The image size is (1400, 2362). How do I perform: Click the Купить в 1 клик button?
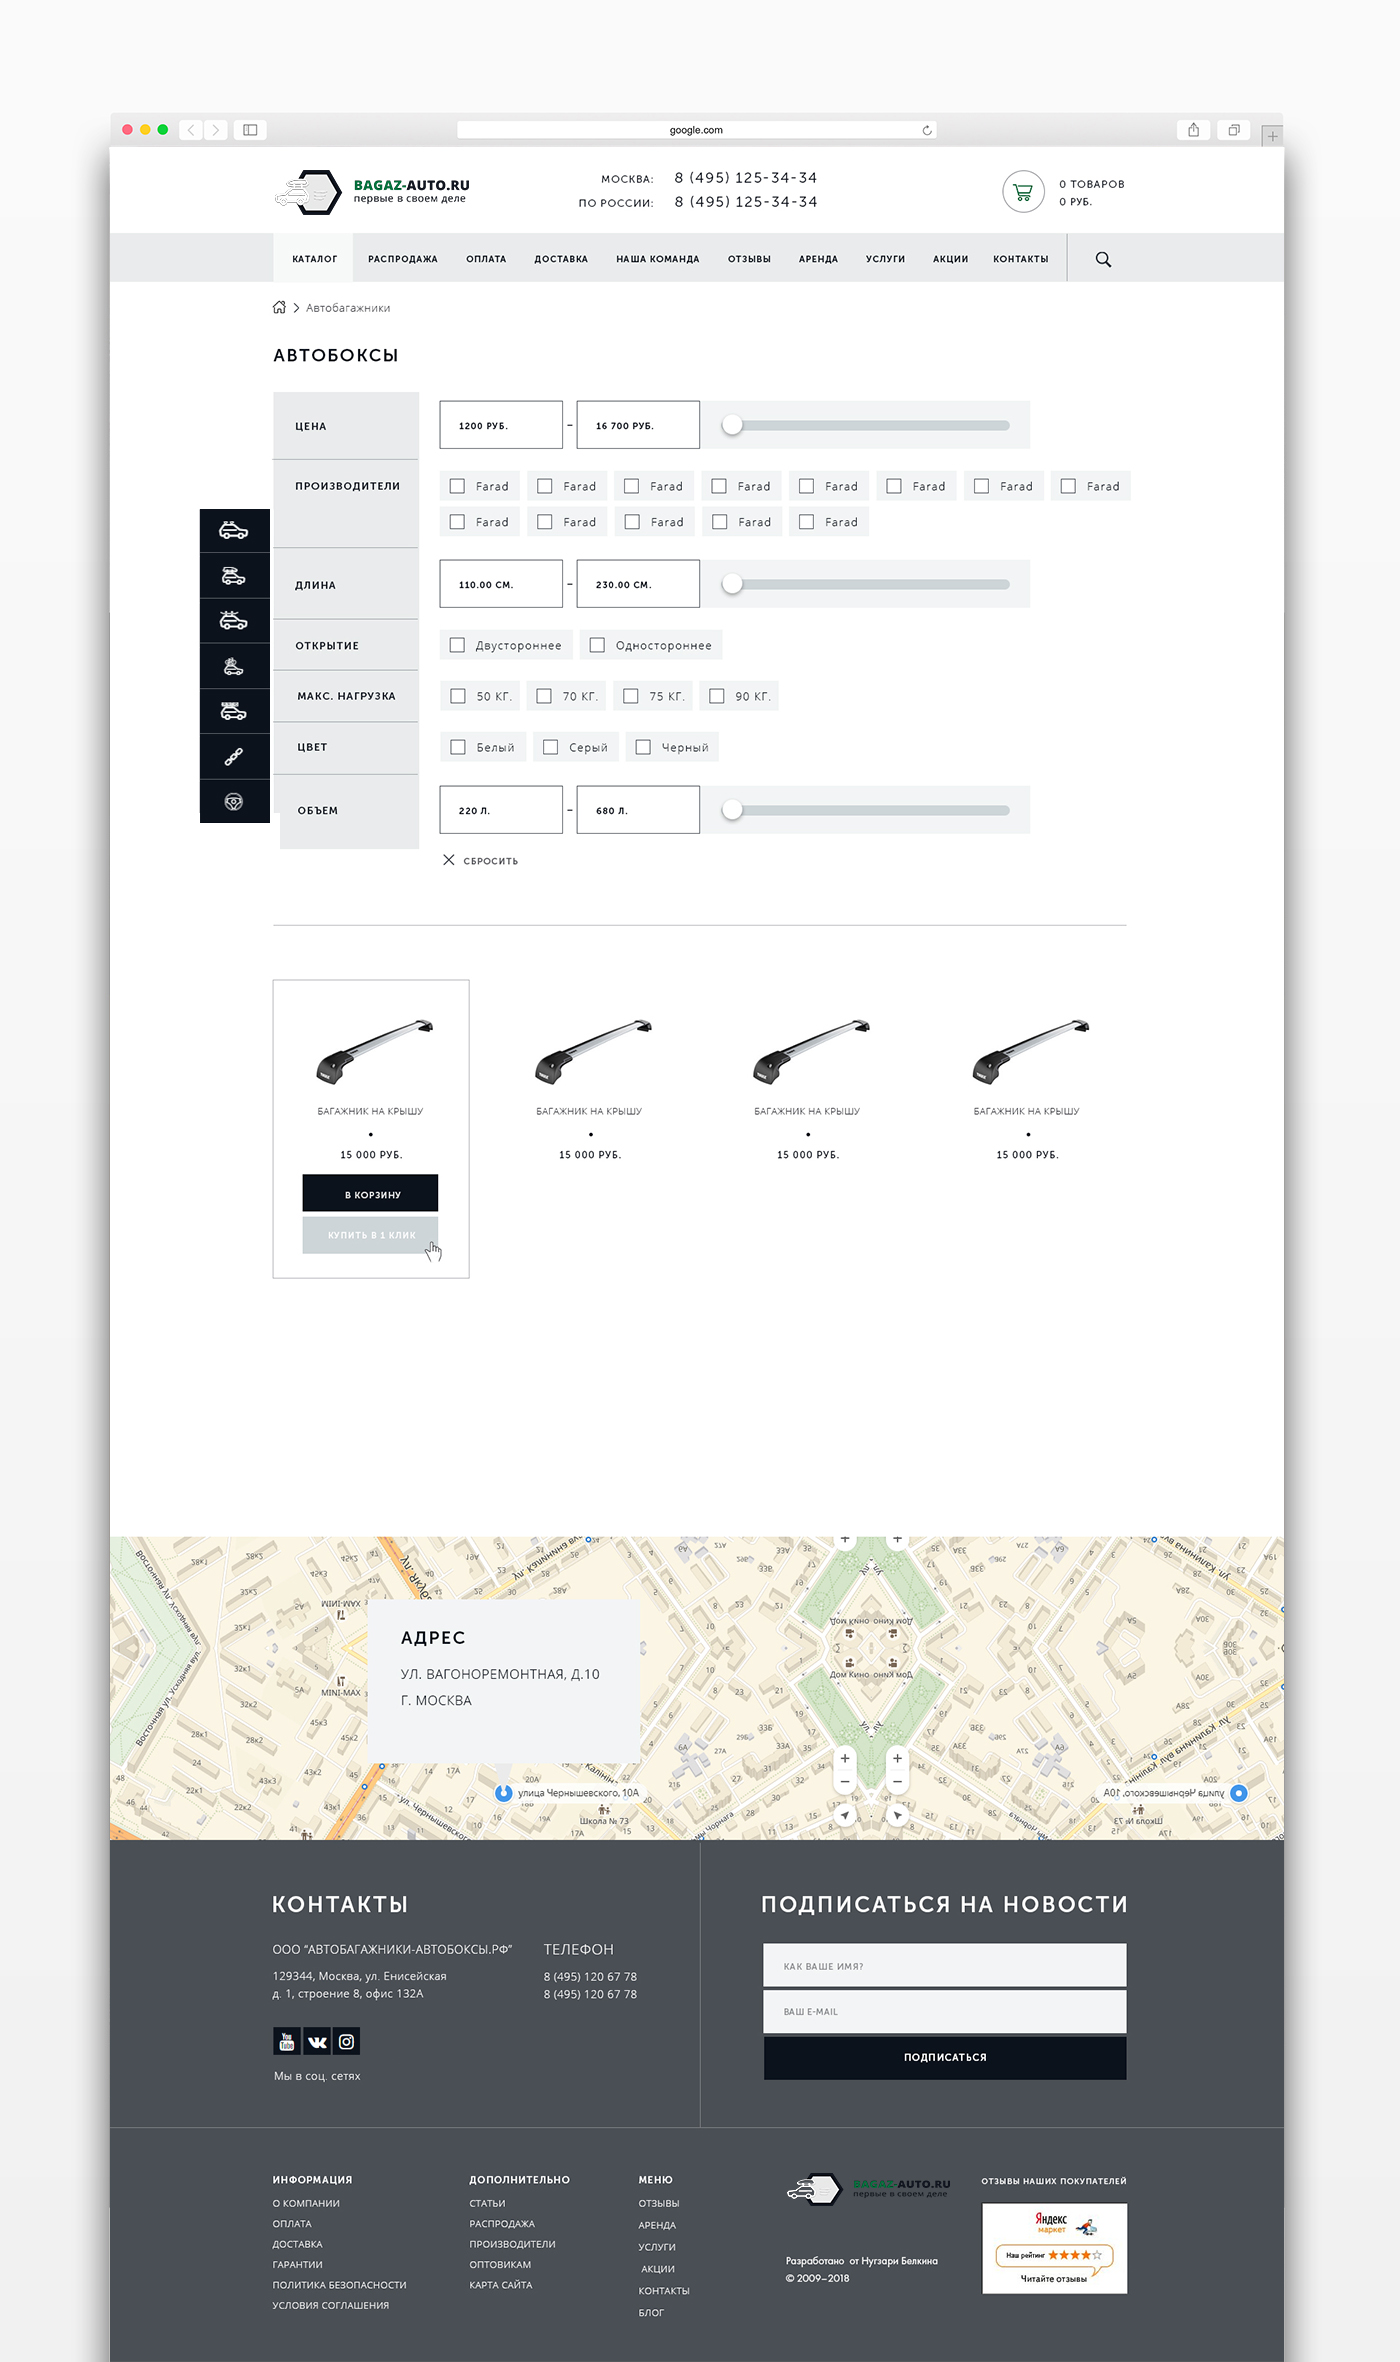coord(371,1235)
